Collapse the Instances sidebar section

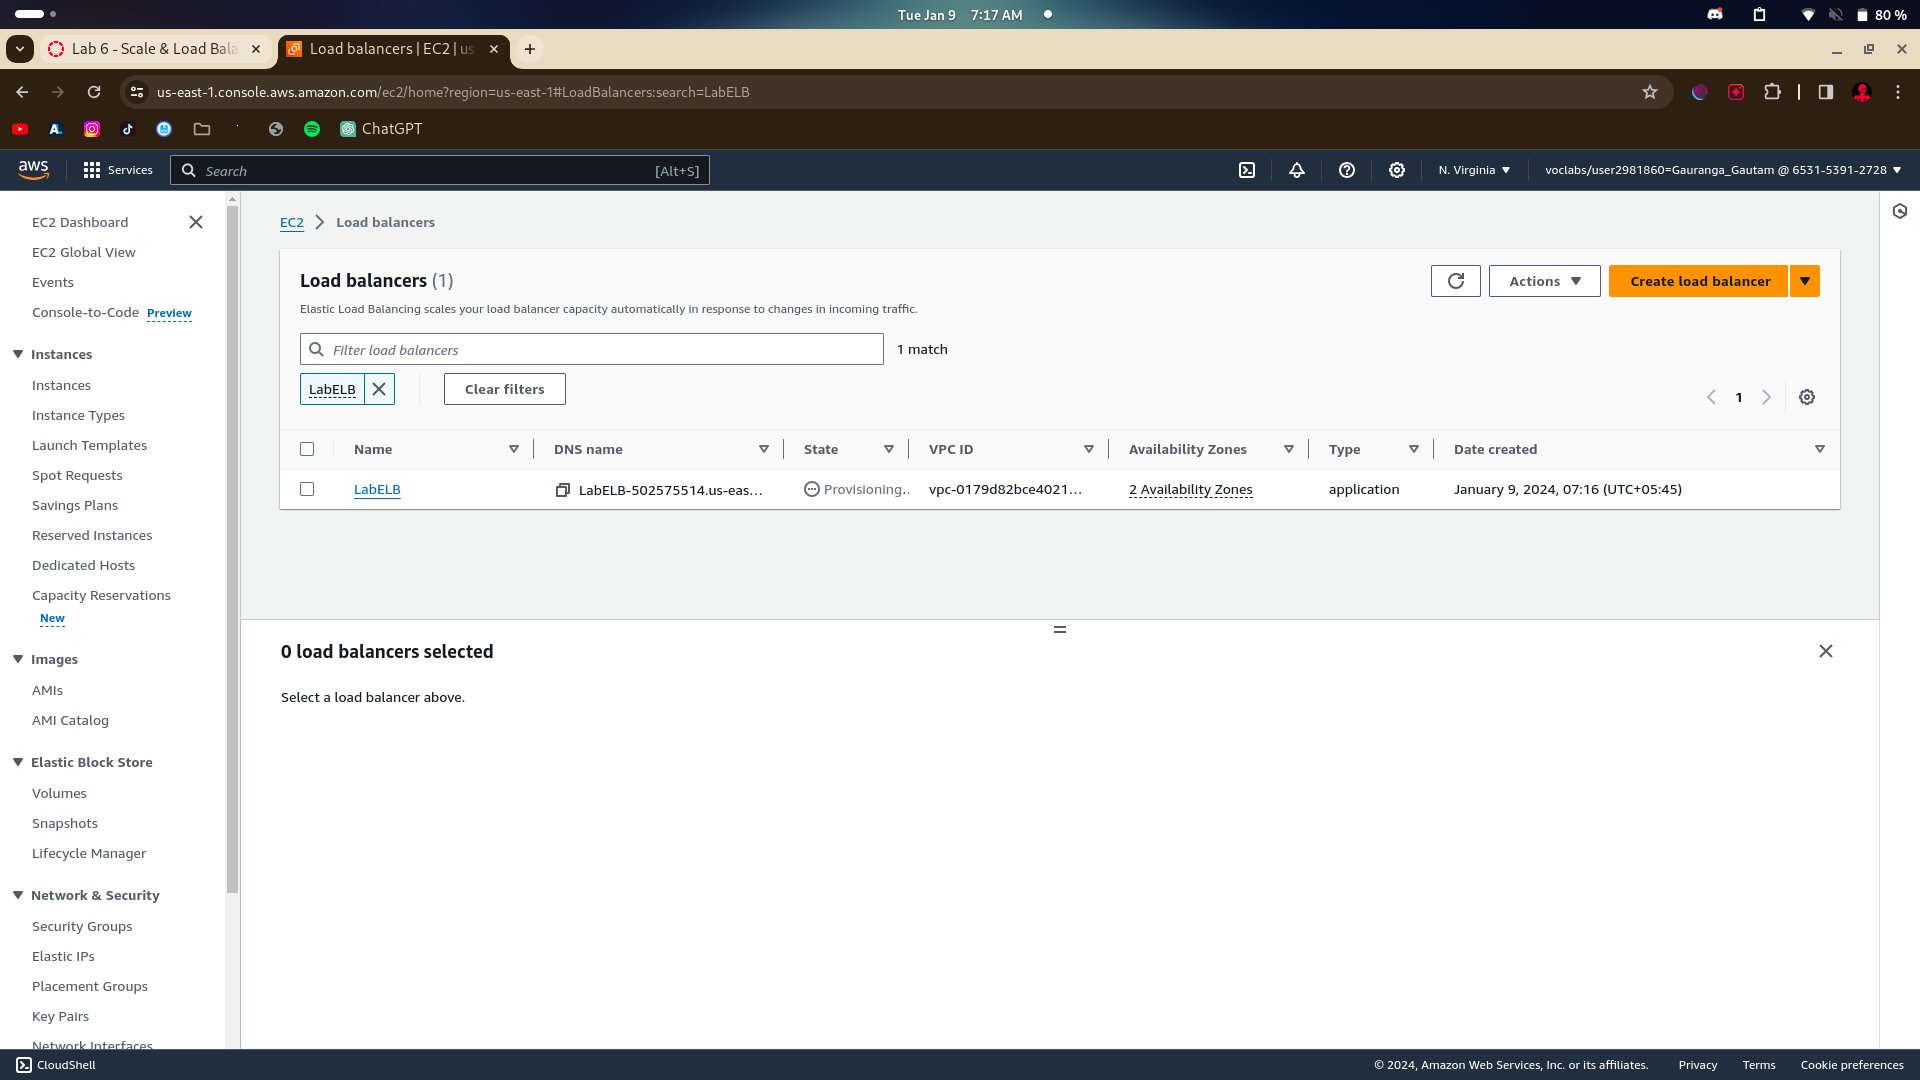point(18,354)
